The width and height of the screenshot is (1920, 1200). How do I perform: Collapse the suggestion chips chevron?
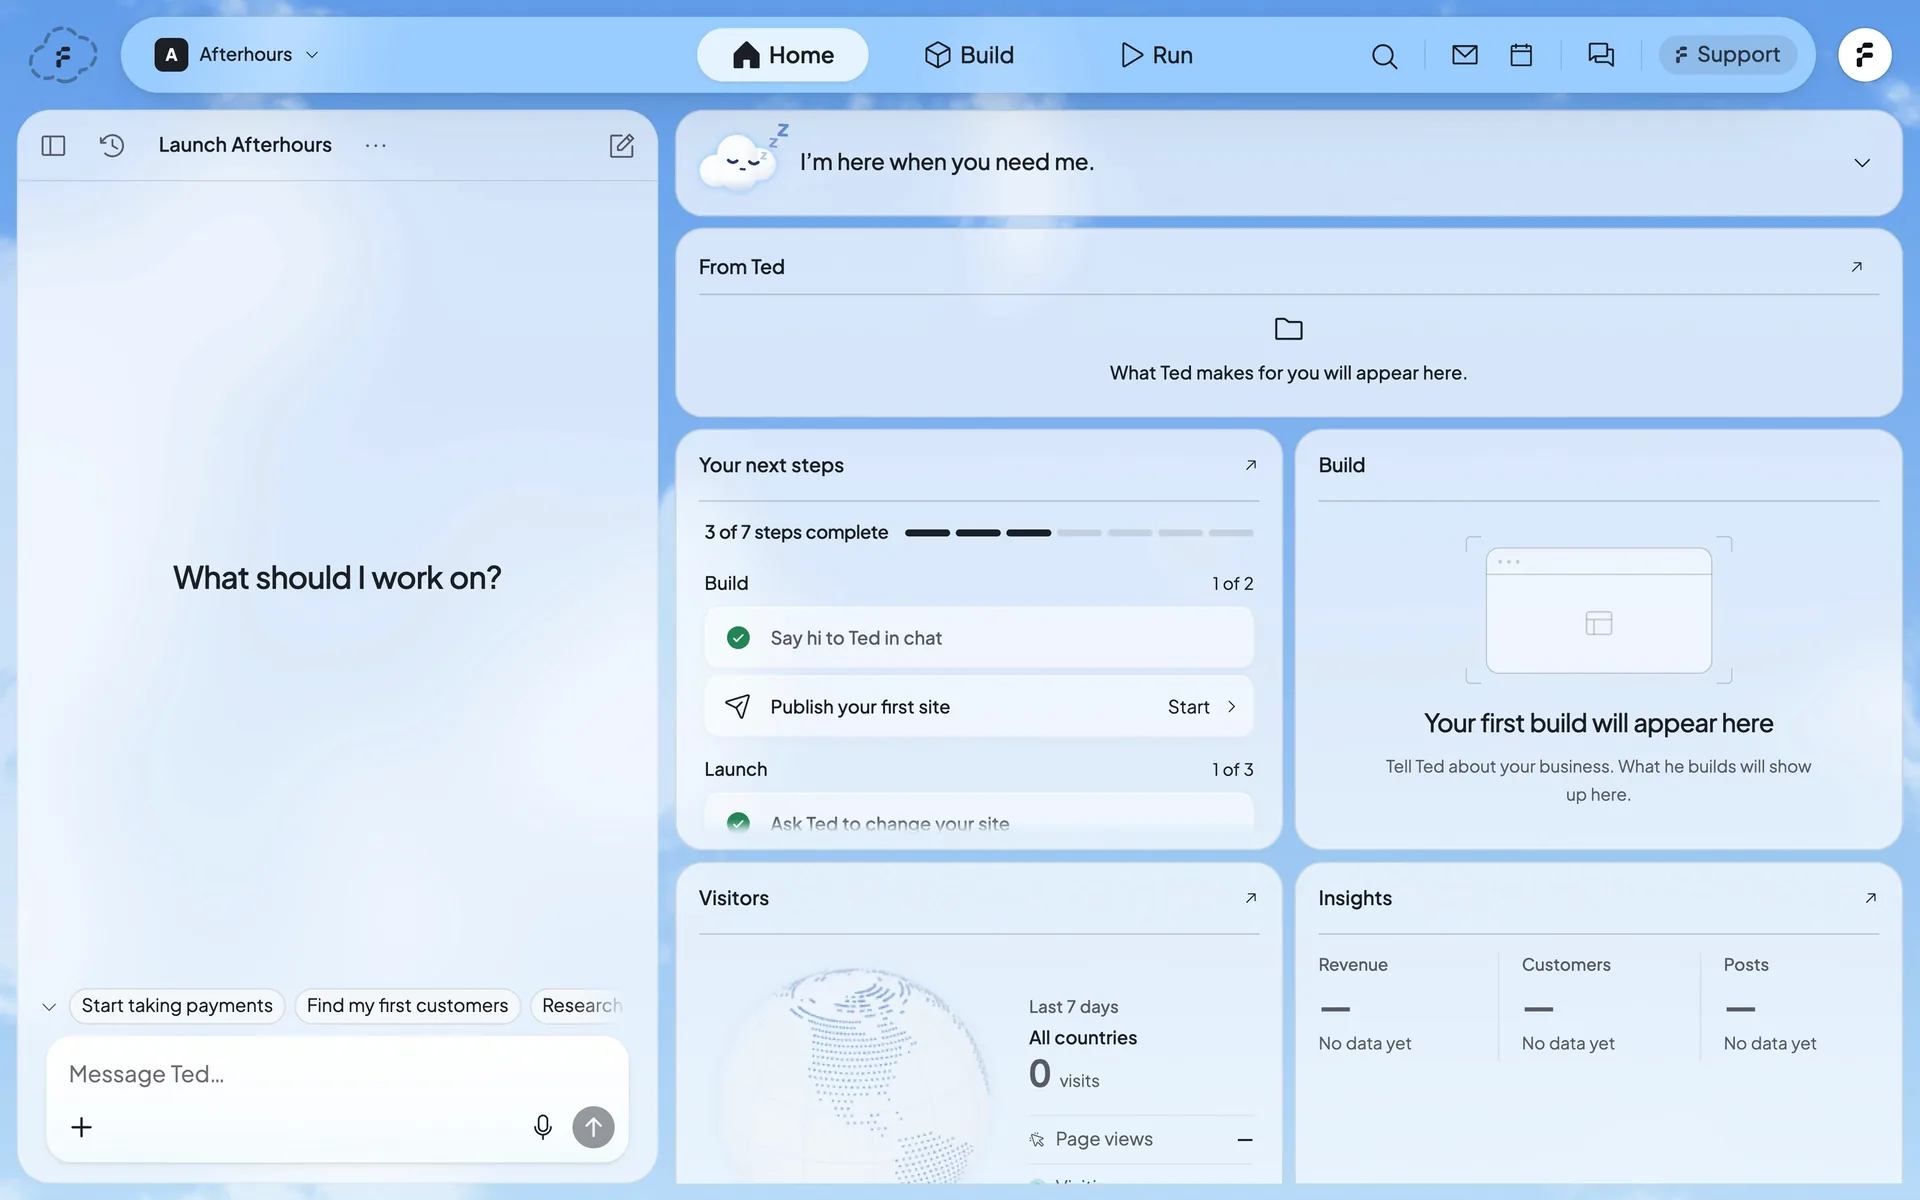click(49, 1007)
